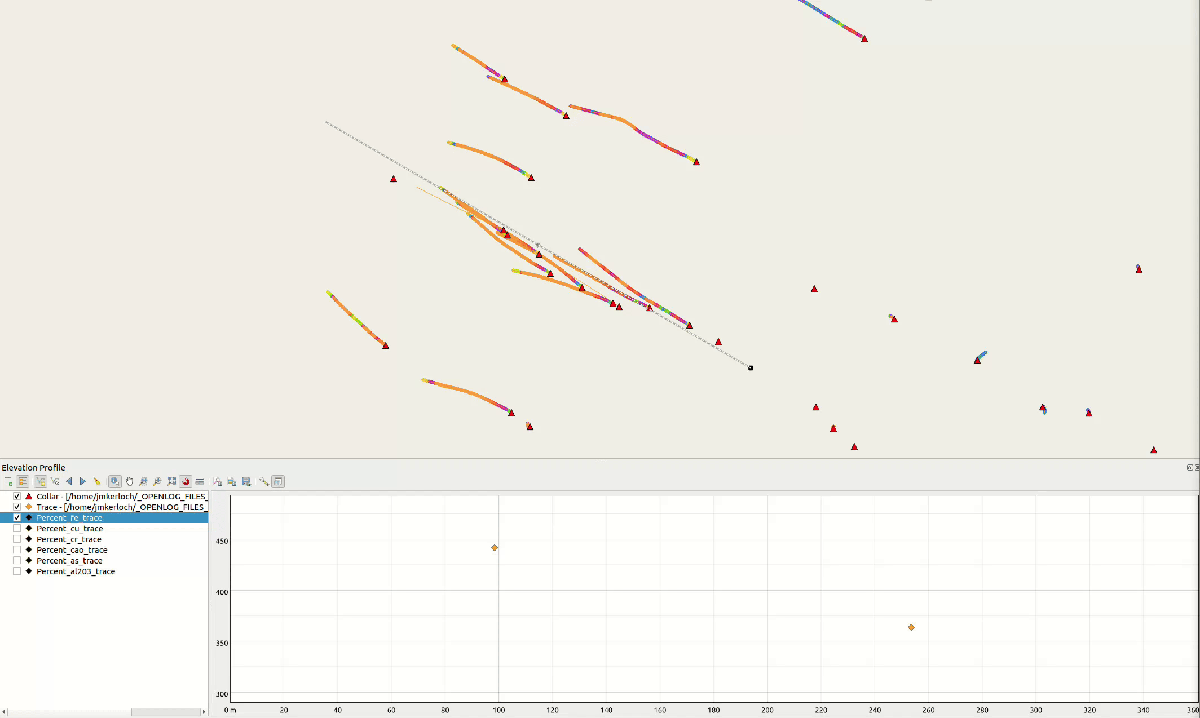Activate the Pan hand tool

tap(129, 481)
